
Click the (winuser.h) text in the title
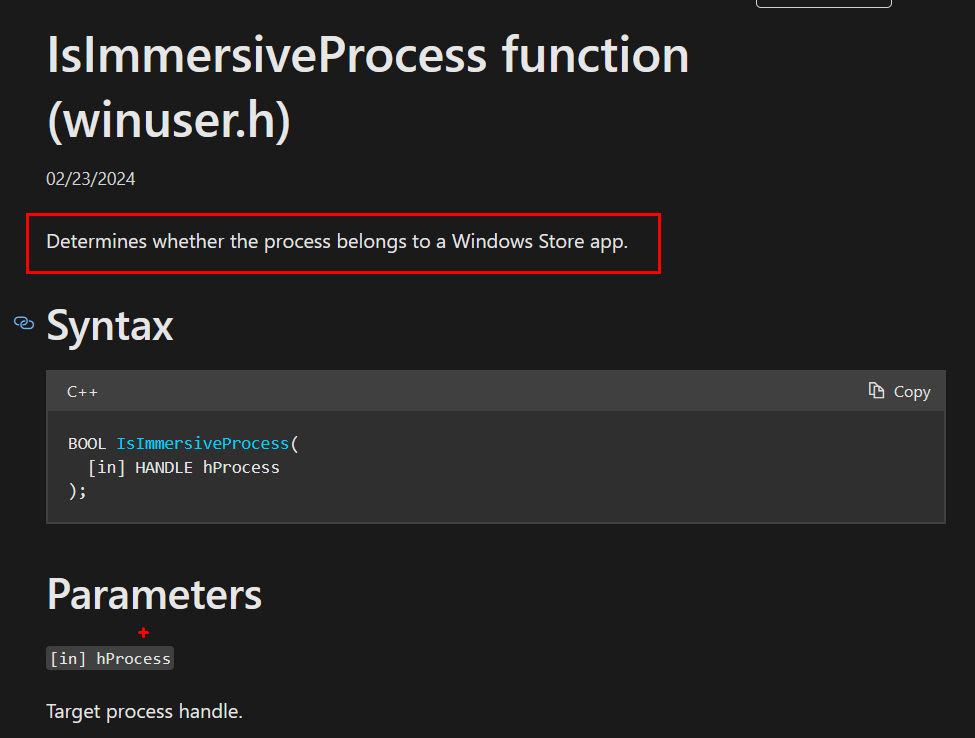[168, 120]
